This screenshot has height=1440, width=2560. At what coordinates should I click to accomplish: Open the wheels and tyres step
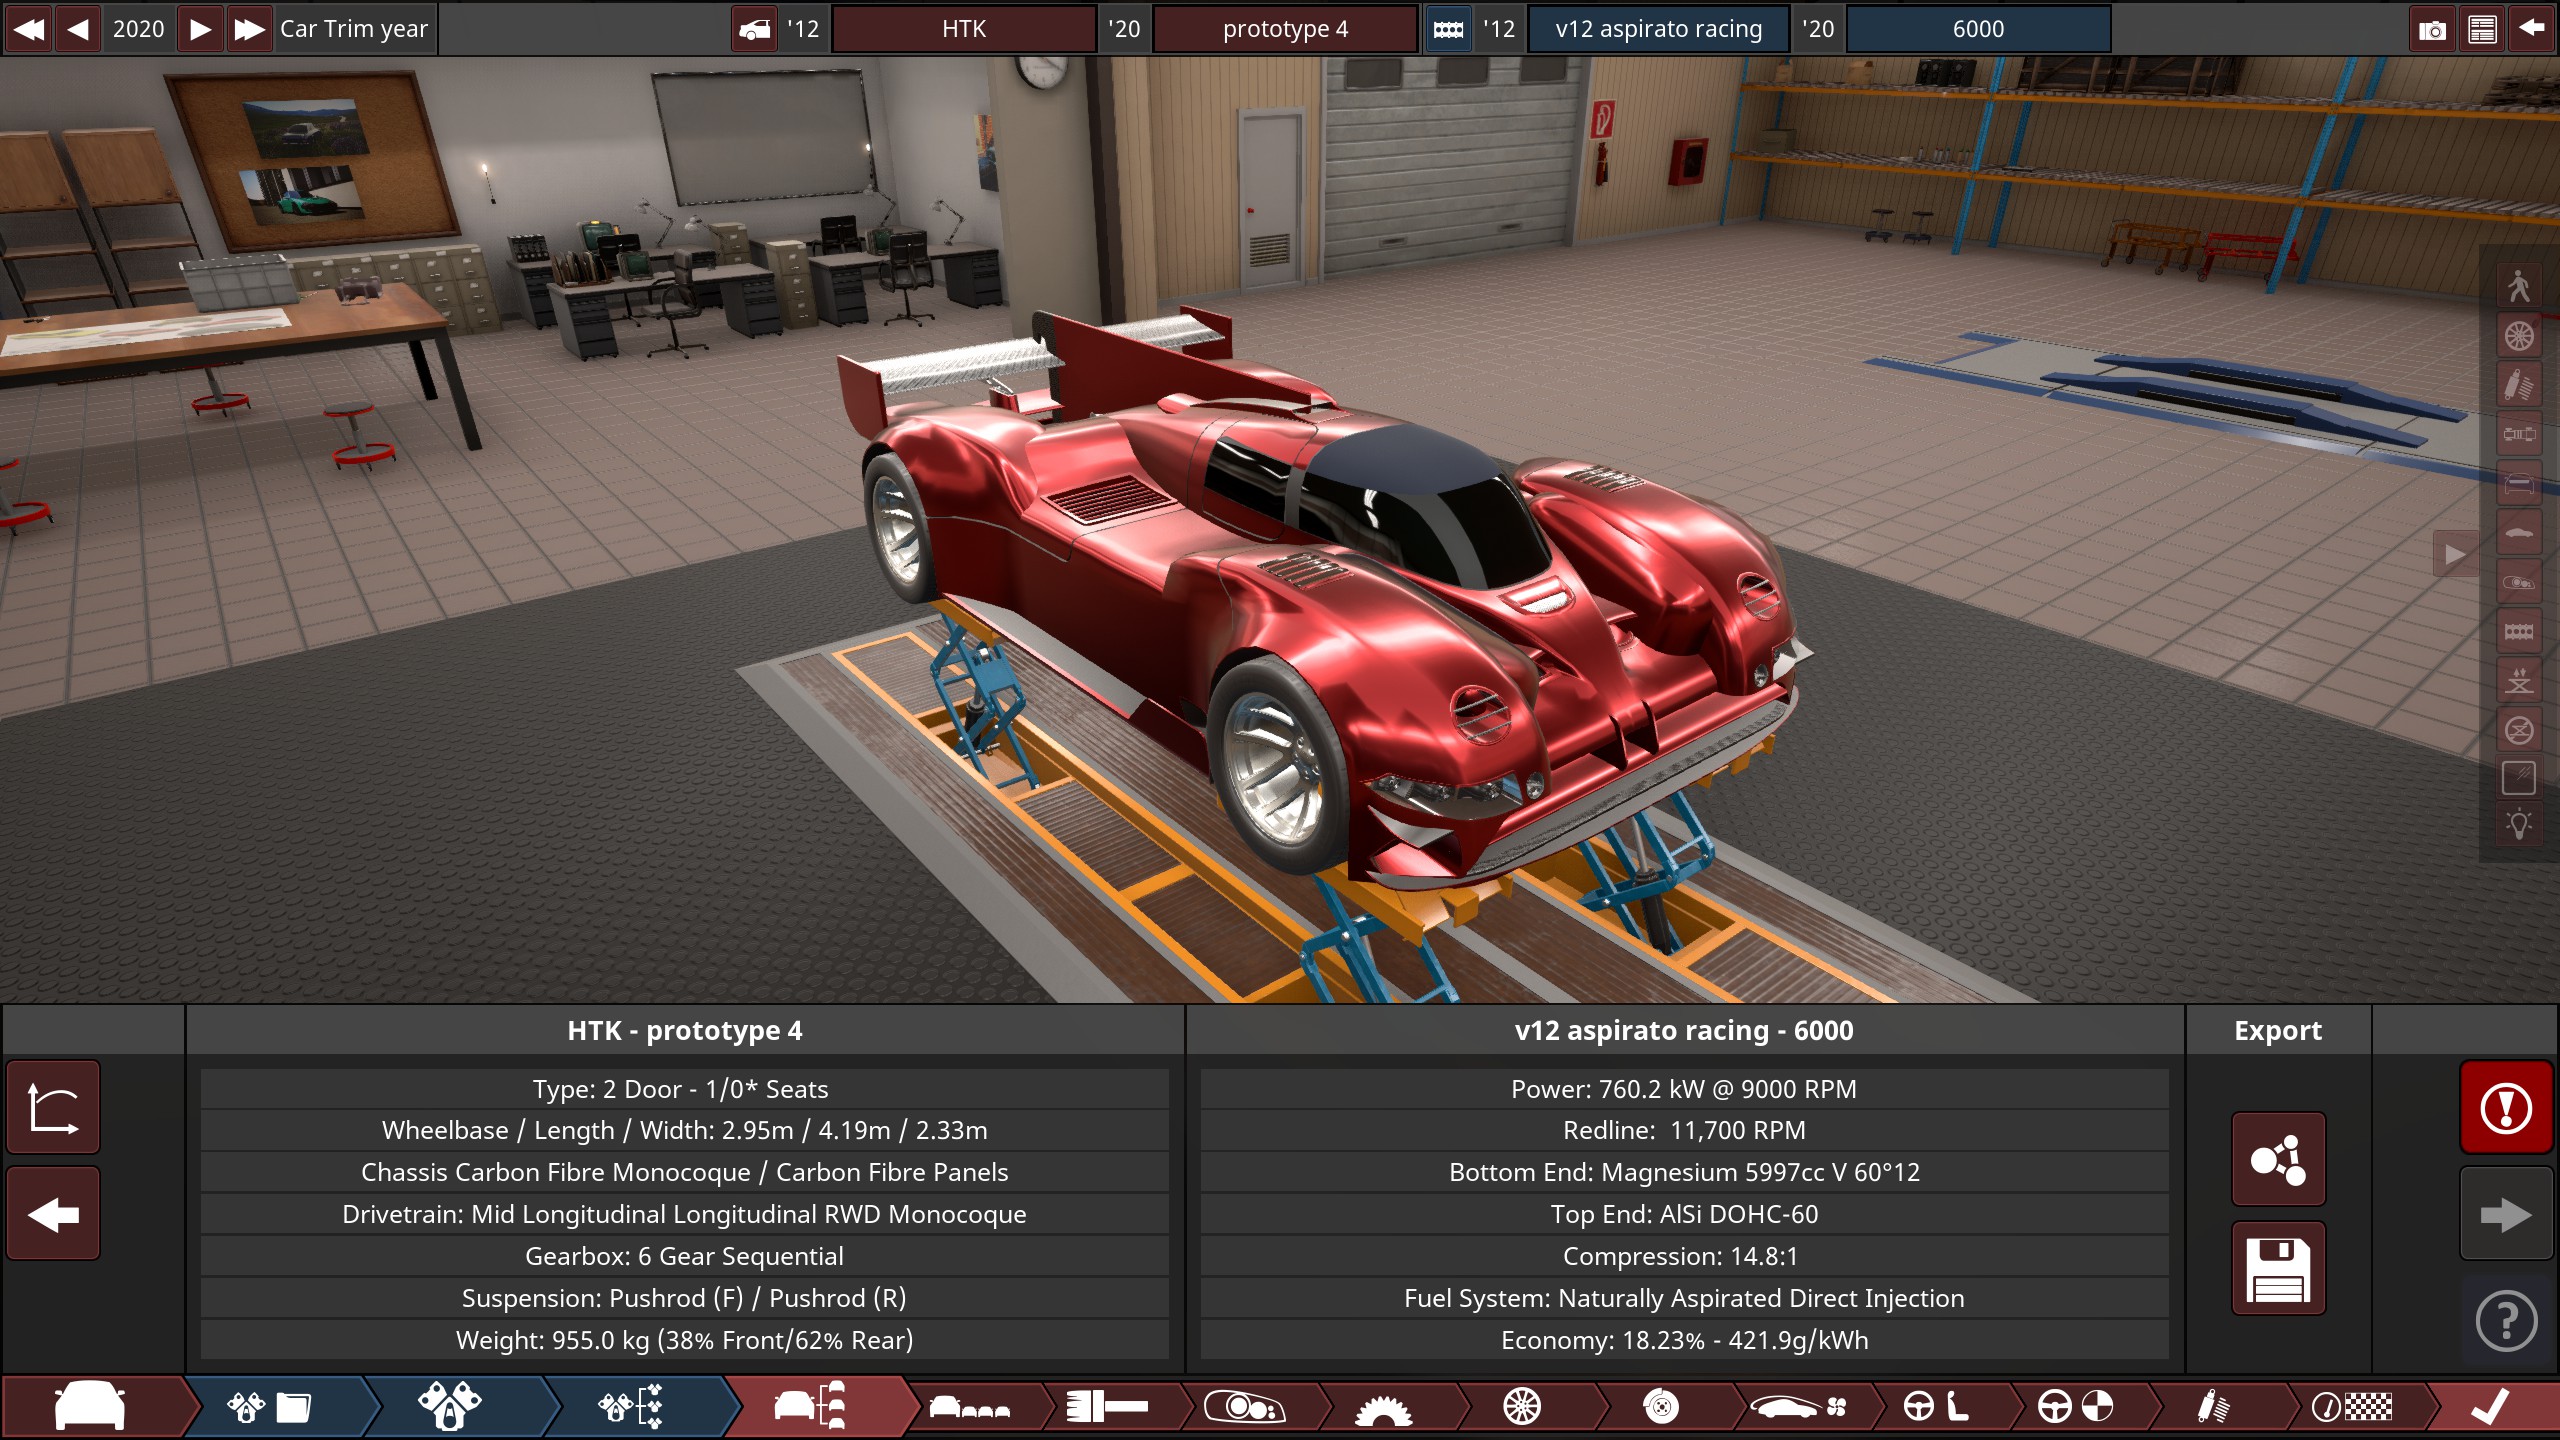coord(1522,1407)
